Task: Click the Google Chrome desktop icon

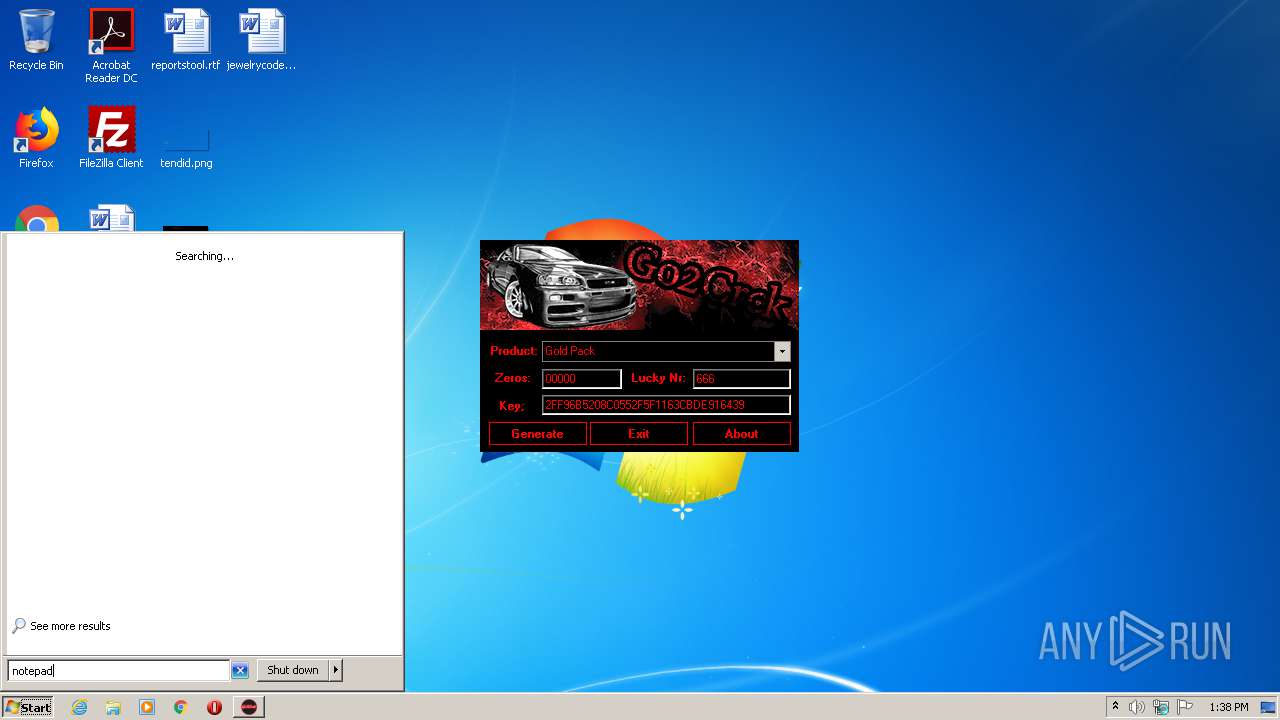Action: [36, 219]
